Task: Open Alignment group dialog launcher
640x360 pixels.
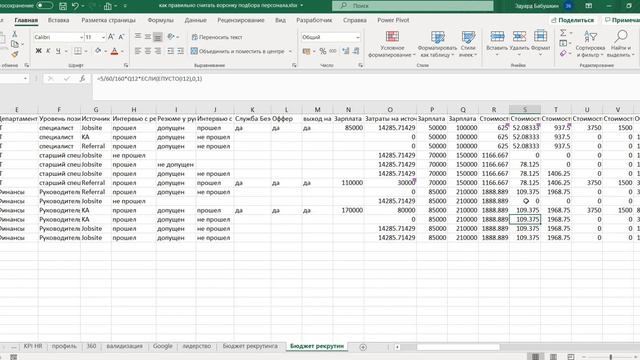Action: (x=294, y=65)
